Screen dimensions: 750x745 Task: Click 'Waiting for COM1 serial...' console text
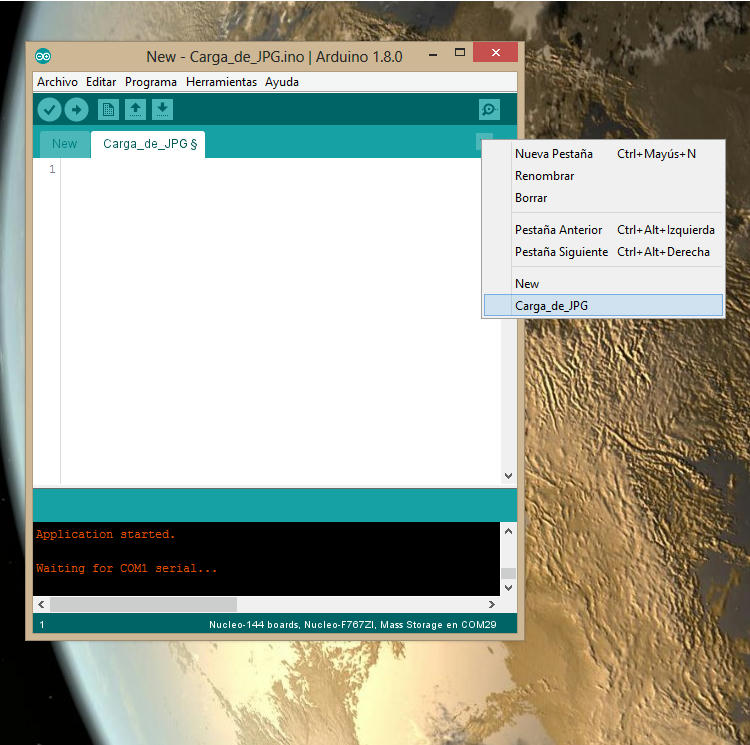click(126, 568)
